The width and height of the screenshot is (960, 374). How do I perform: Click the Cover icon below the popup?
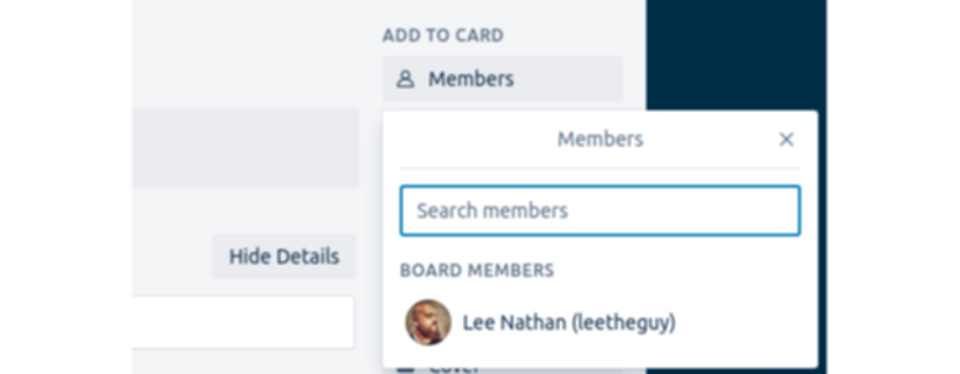406,370
